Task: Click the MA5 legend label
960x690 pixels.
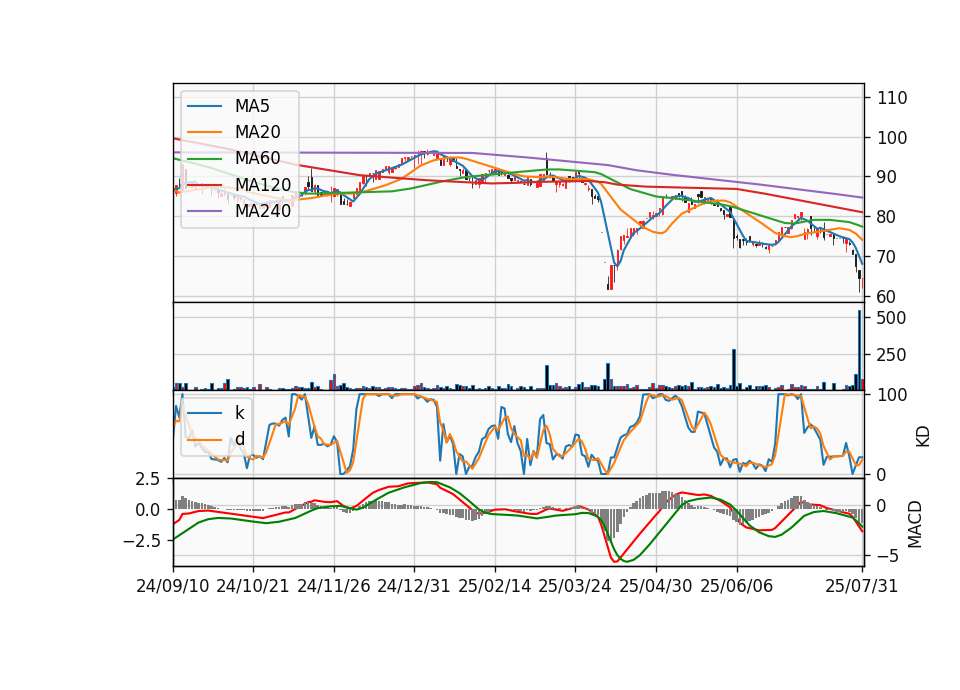Action: (x=252, y=106)
